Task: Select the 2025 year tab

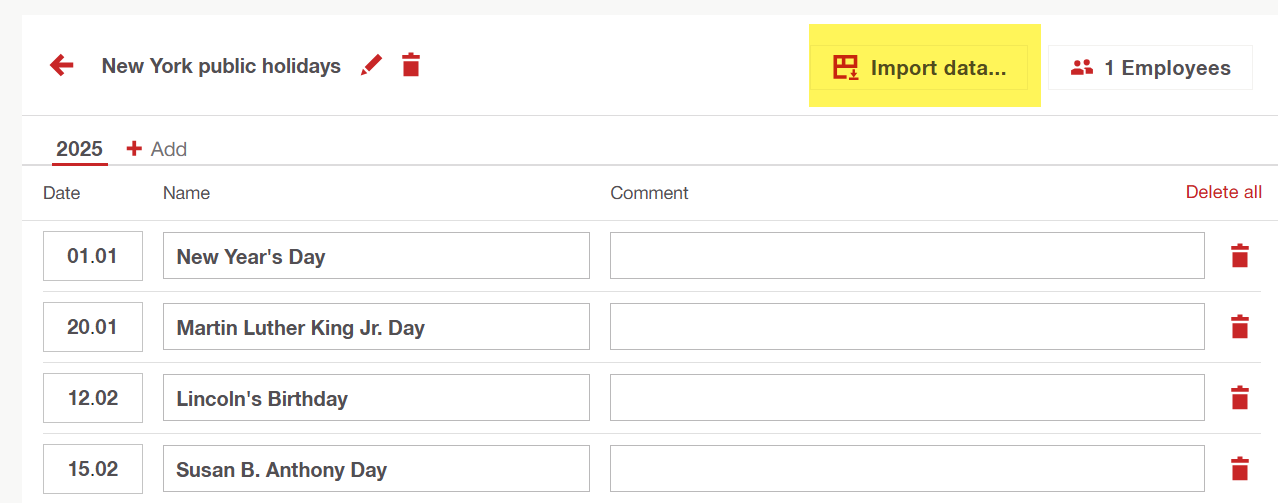Action: pyautogui.click(x=79, y=149)
